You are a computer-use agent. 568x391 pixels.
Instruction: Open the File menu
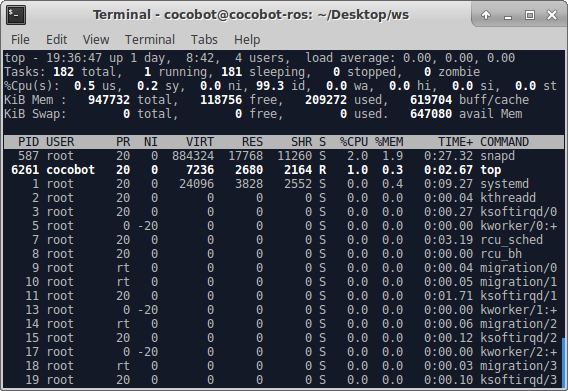(x=20, y=39)
